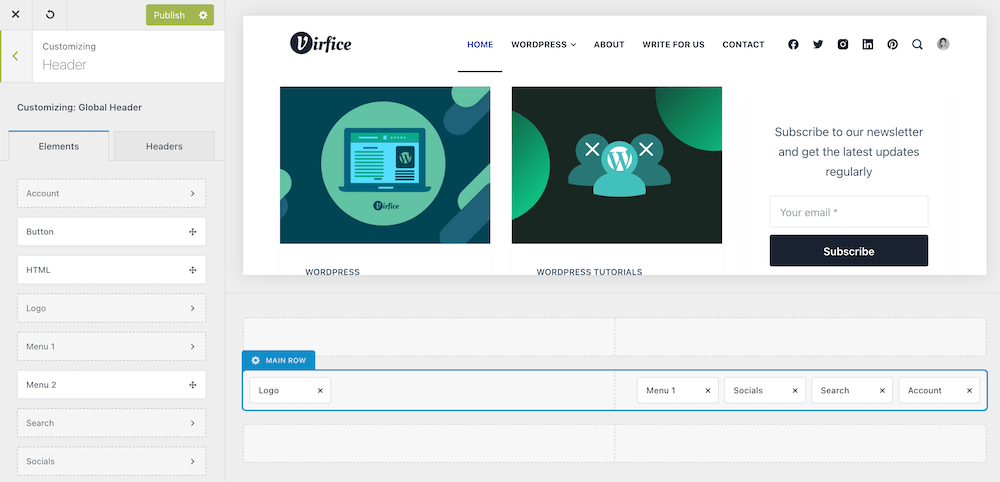Open the HOME menu item
The width and height of the screenshot is (1000, 482).
480,45
